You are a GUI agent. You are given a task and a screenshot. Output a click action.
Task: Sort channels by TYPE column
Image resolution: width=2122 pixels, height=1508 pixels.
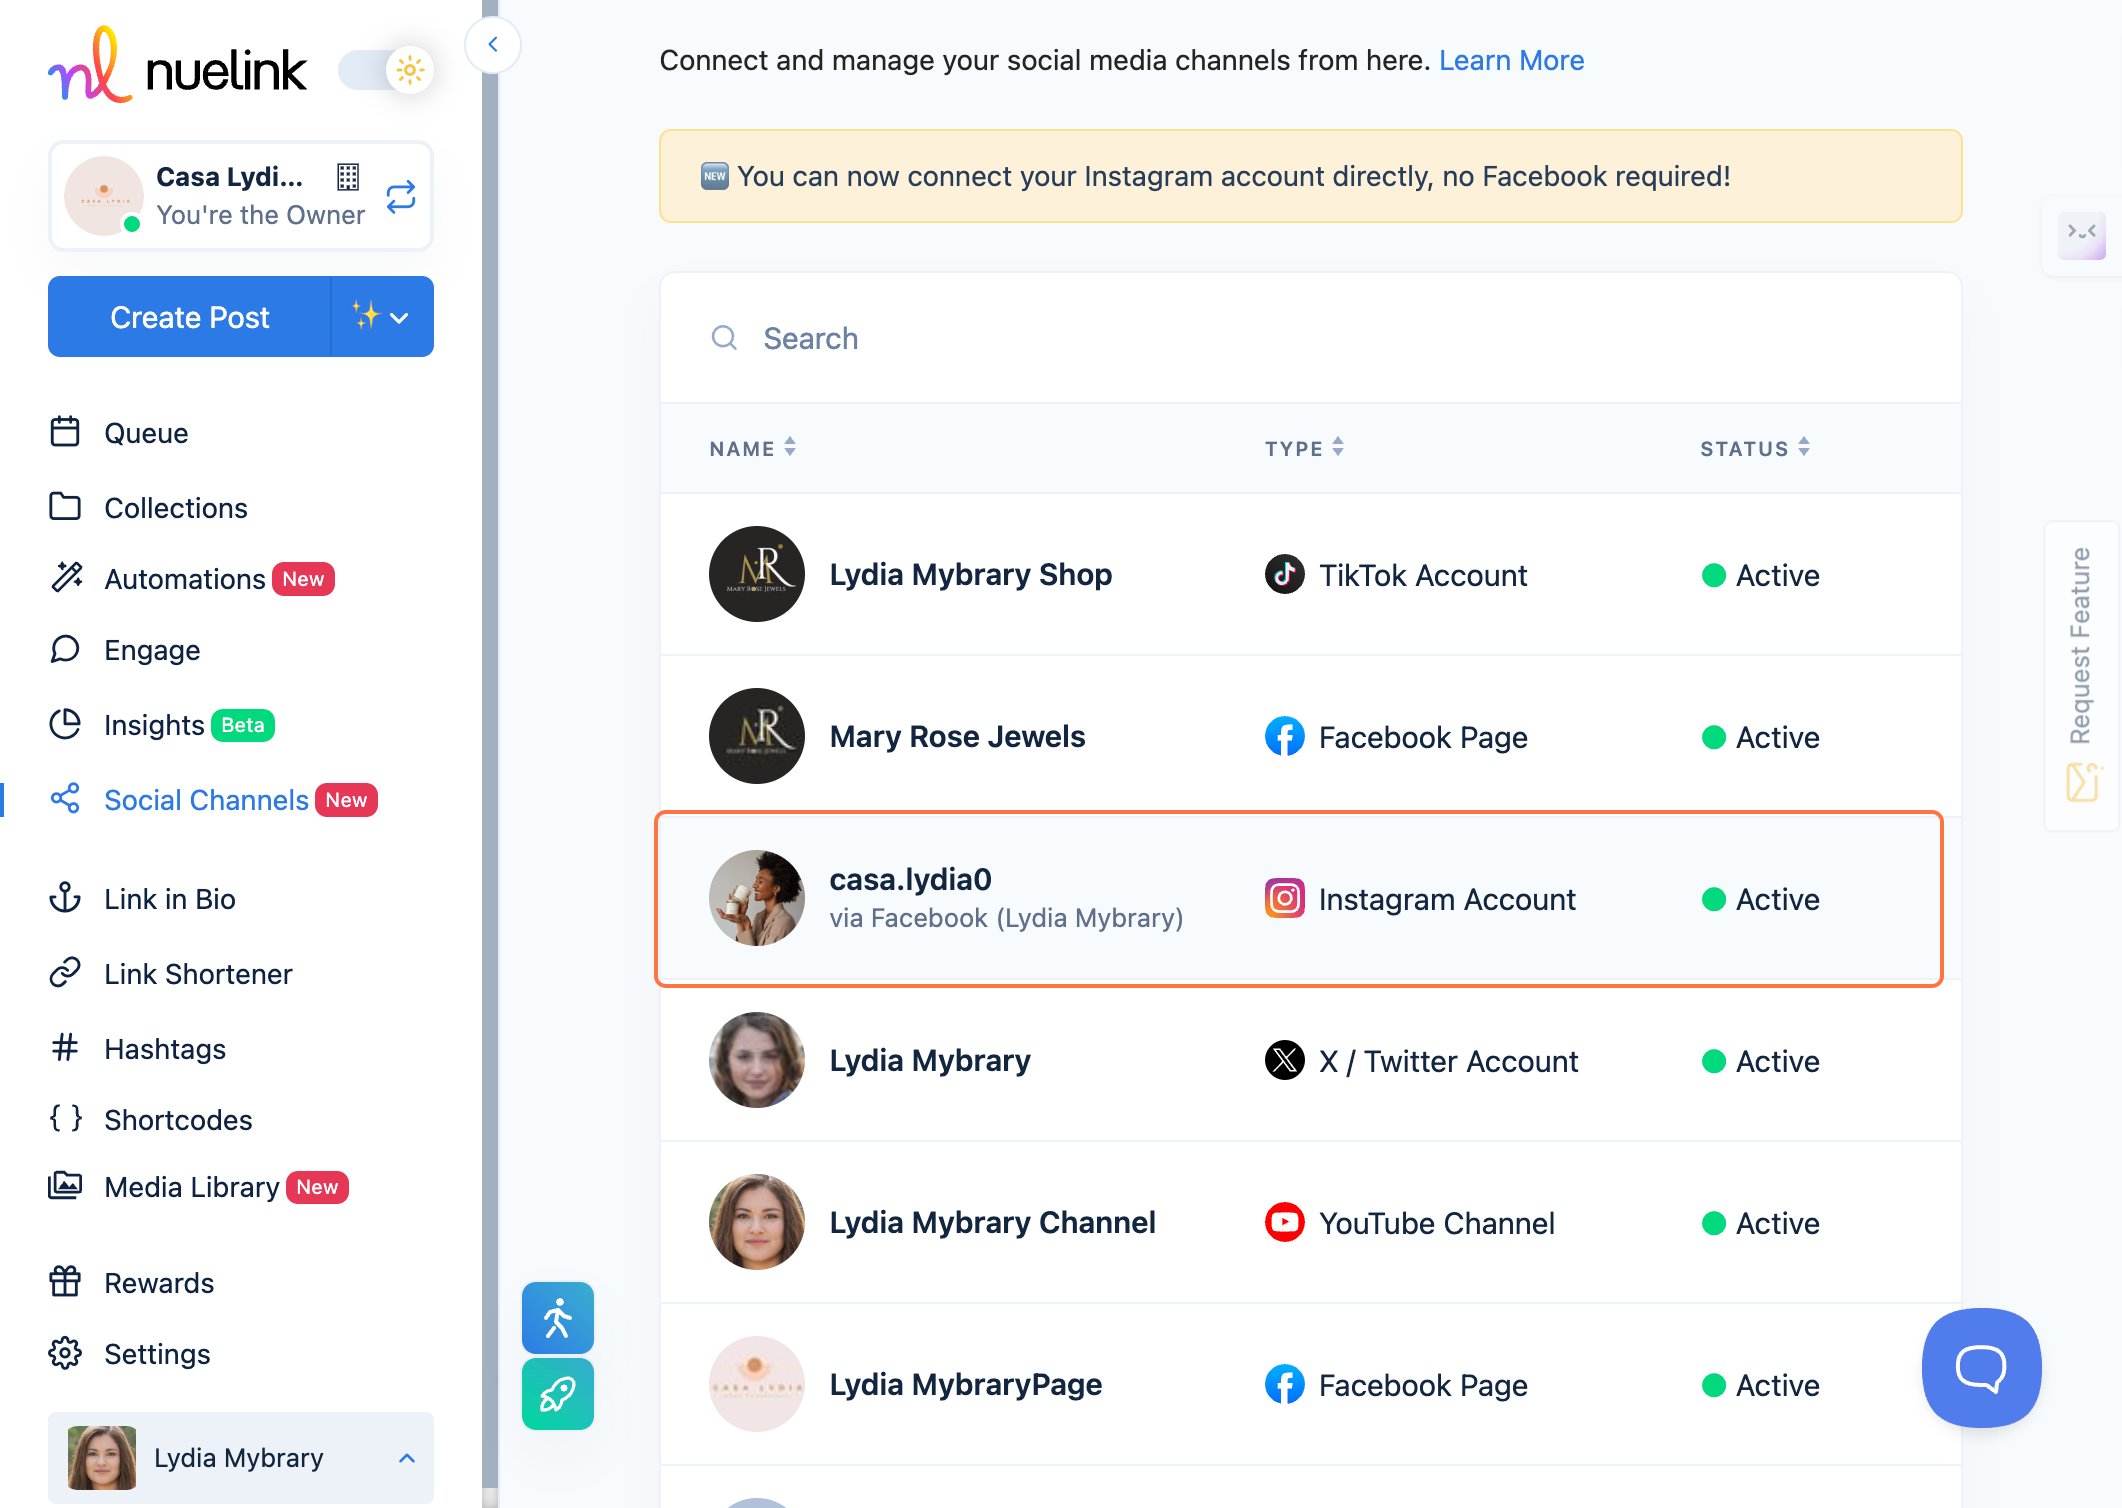pyautogui.click(x=1304, y=448)
